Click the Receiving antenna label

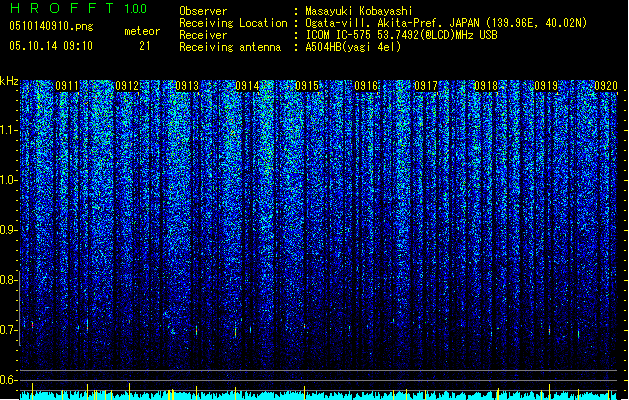tap(230, 47)
